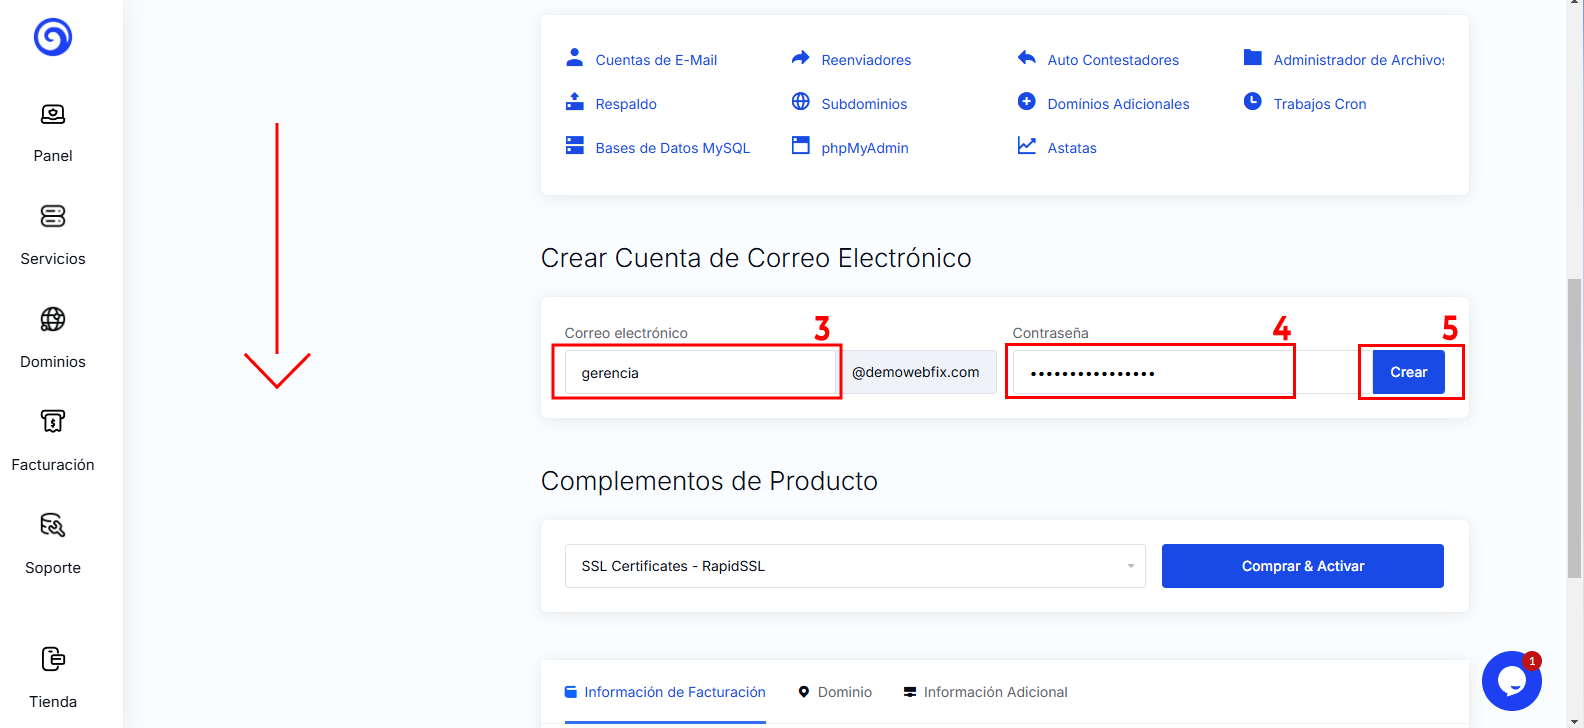Click the Auto Contestadores reply icon
1584x728 pixels.
1026,57
